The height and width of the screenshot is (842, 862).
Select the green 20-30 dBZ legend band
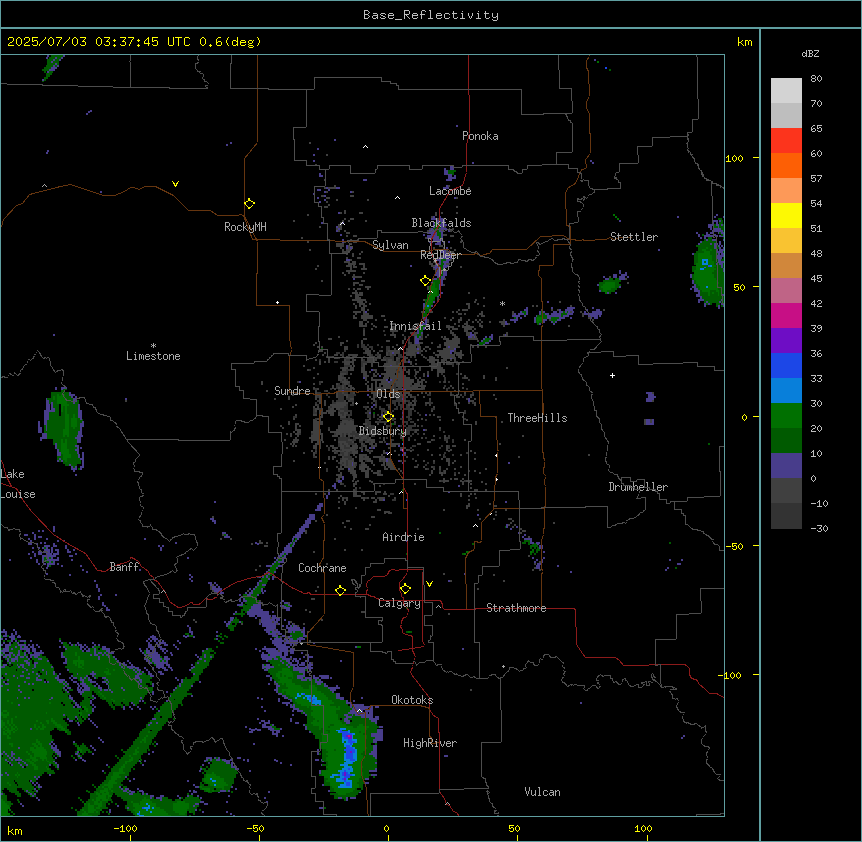[786, 416]
